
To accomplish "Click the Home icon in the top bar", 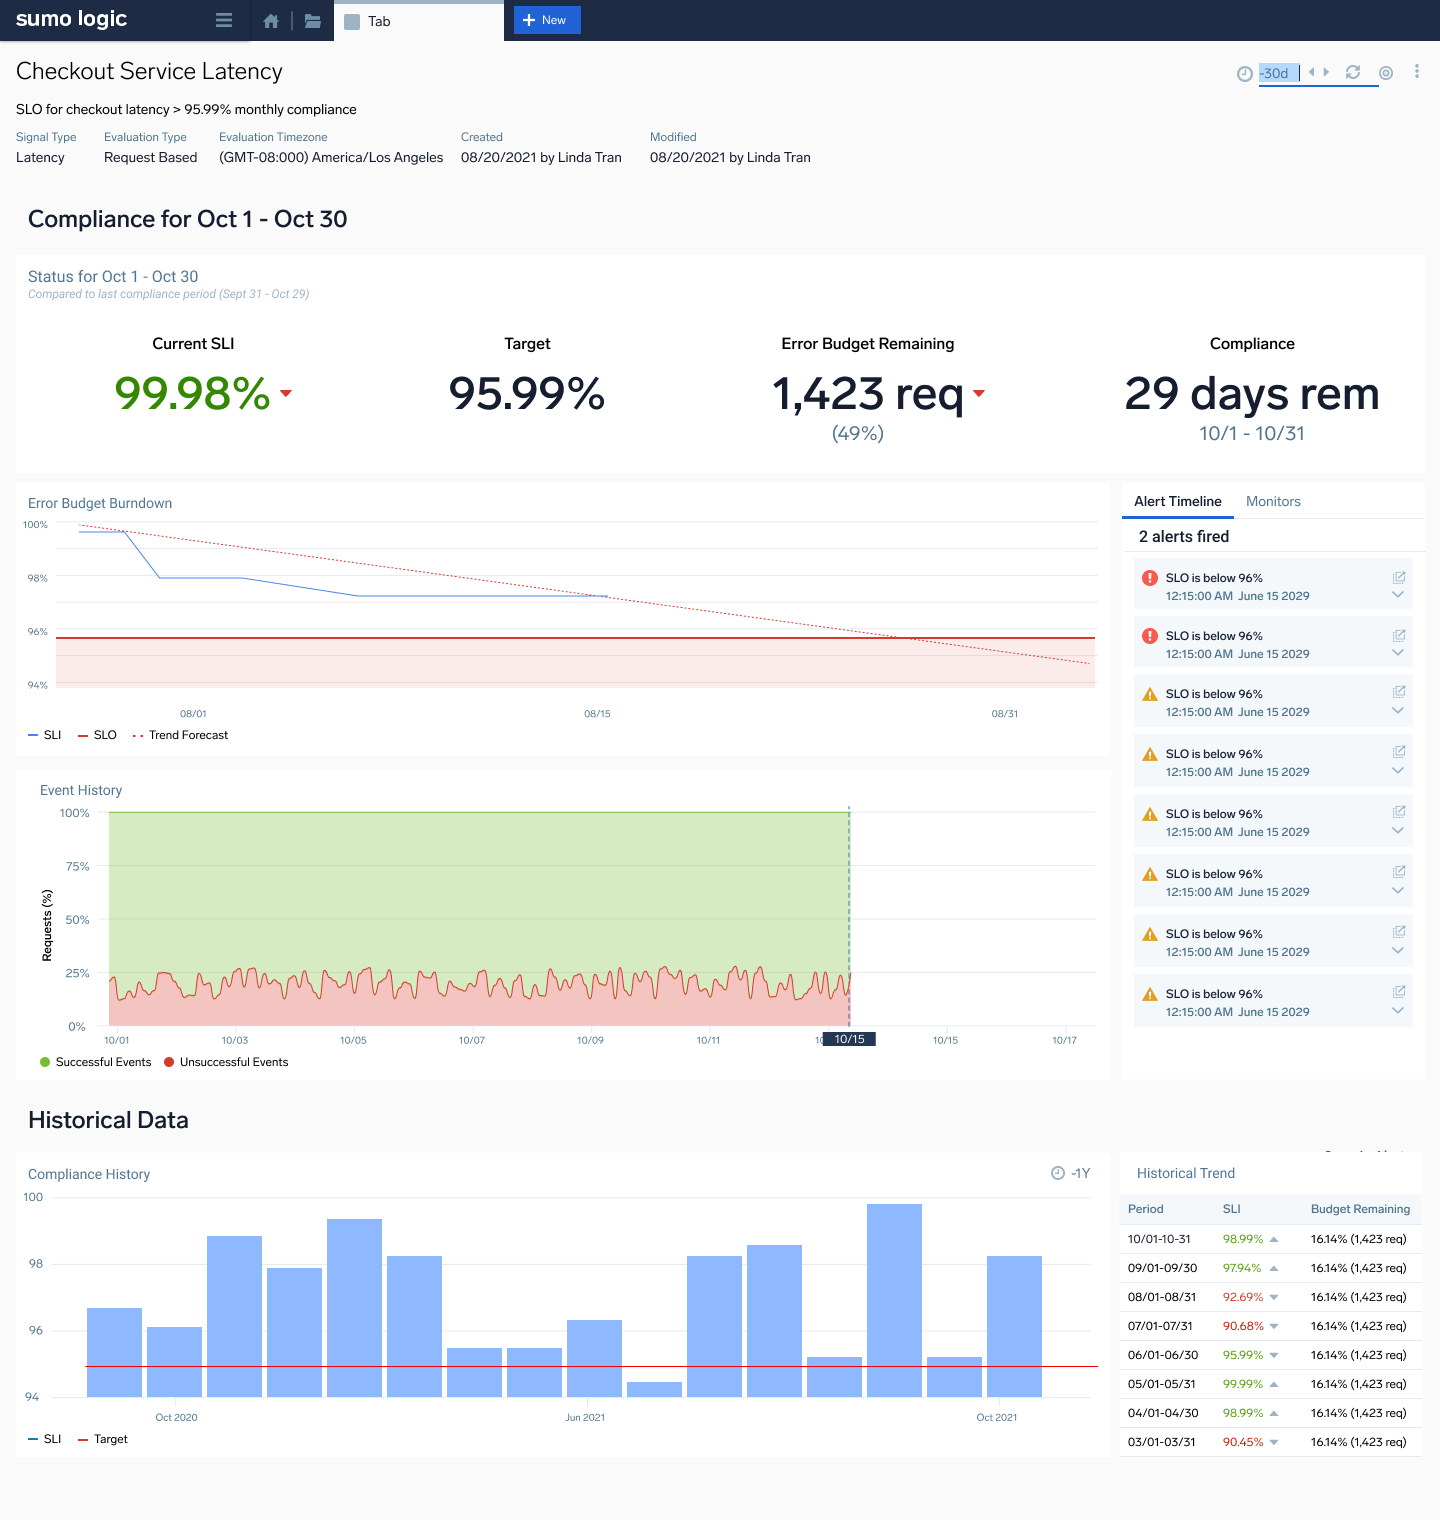I will pos(270,20).
